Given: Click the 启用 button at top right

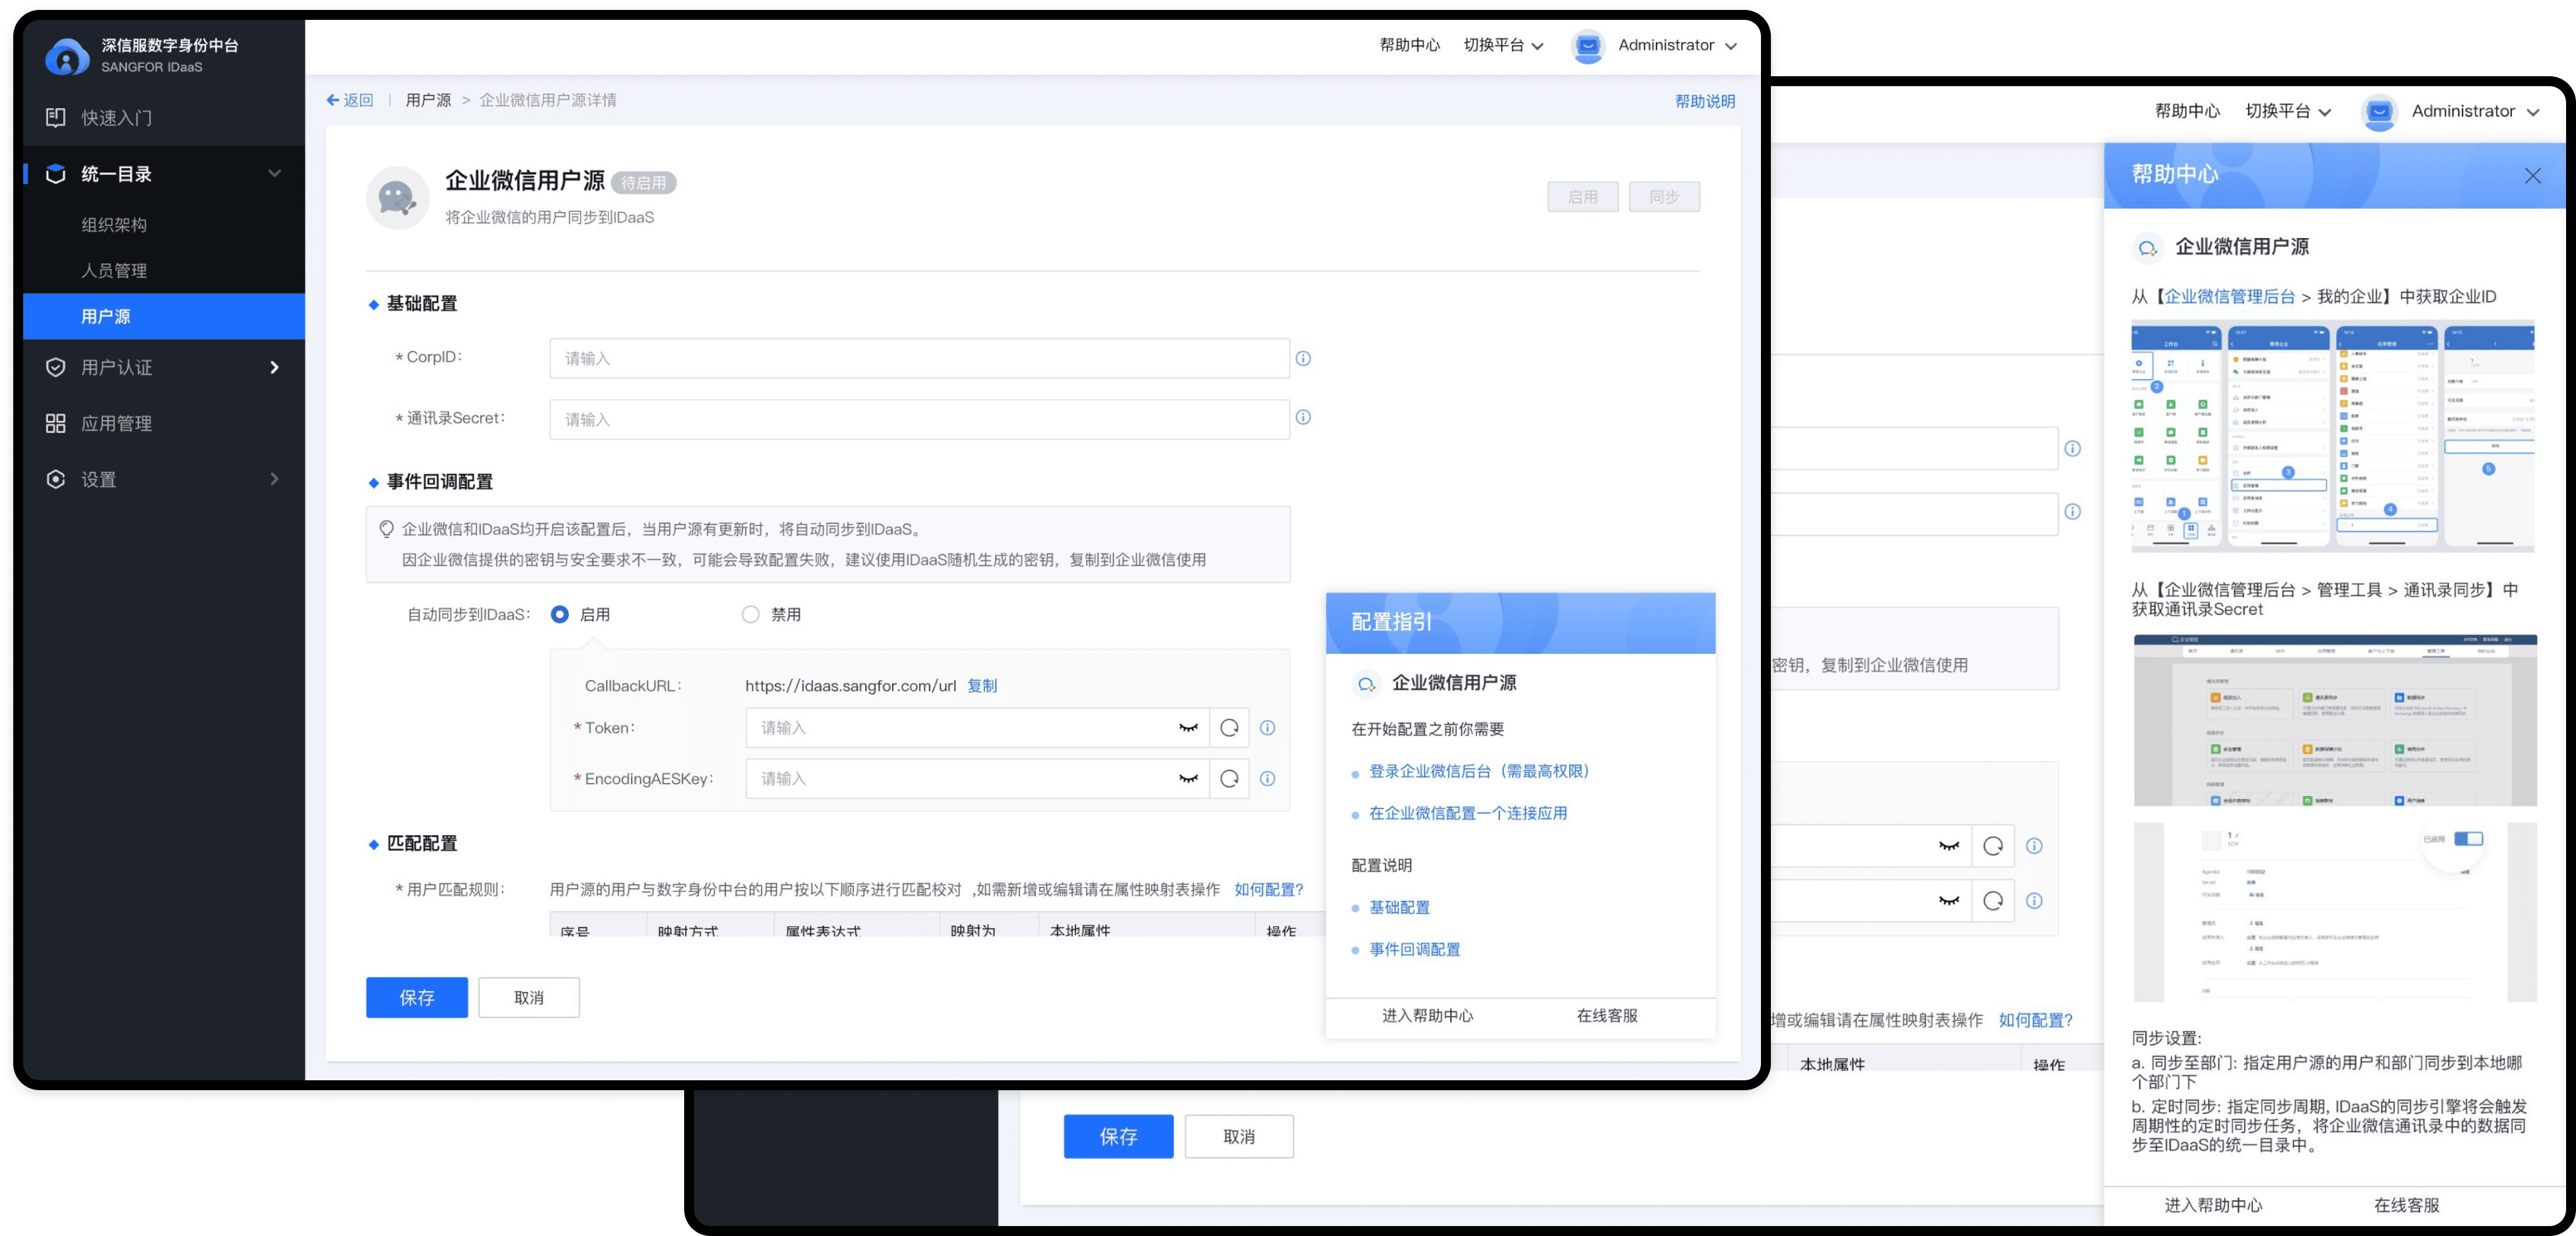Looking at the screenshot, I should pos(1582,197).
